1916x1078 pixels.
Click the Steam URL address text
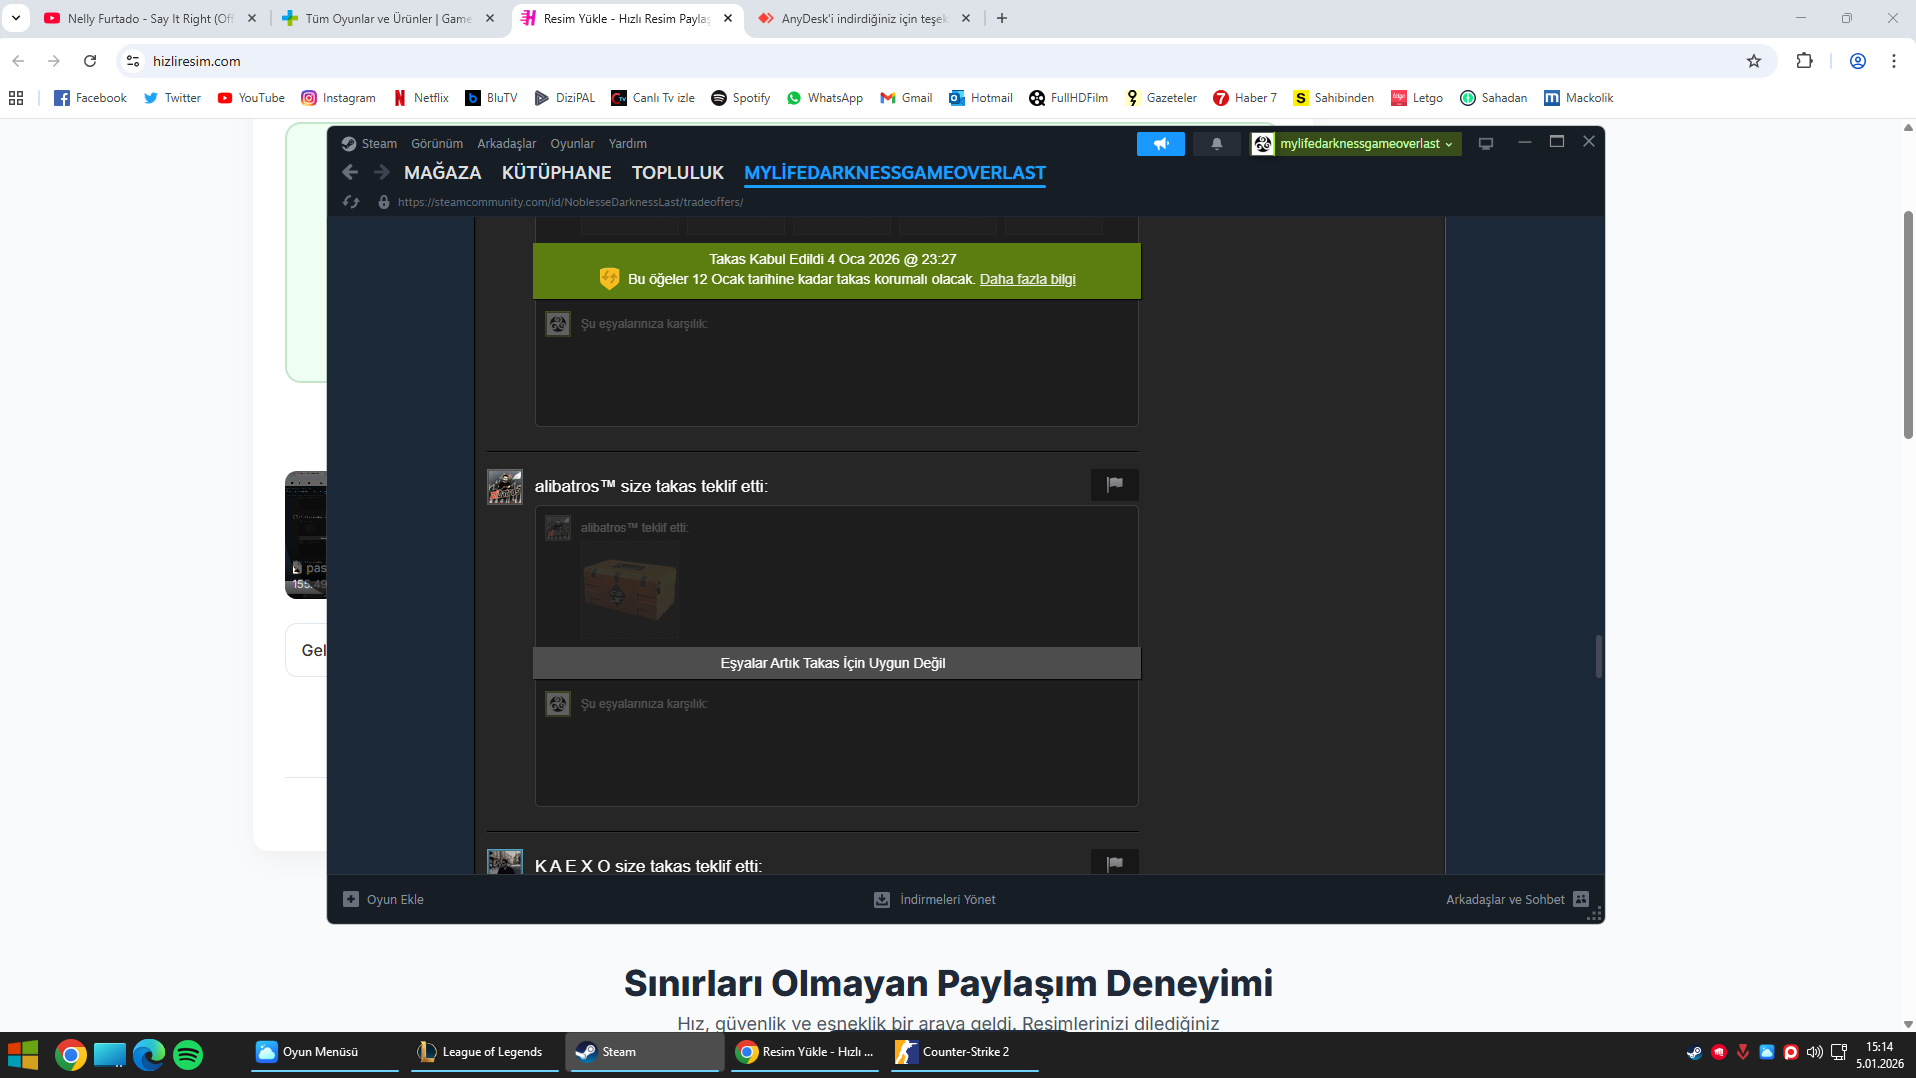pyautogui.click(x=570, y=202)
